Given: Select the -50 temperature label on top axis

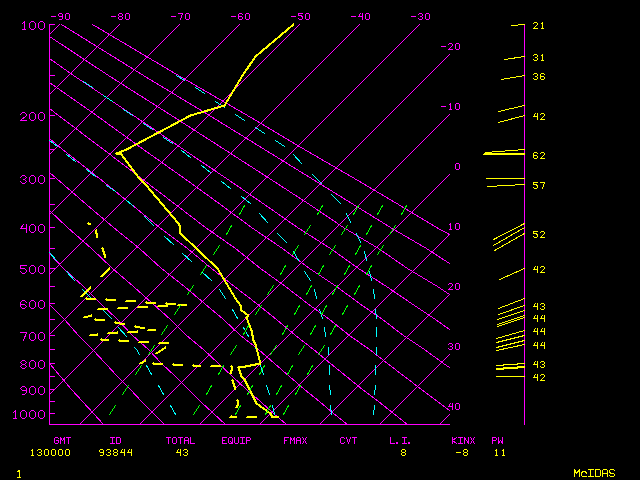Looking at the screenshot, I should [x=300, y=16].
